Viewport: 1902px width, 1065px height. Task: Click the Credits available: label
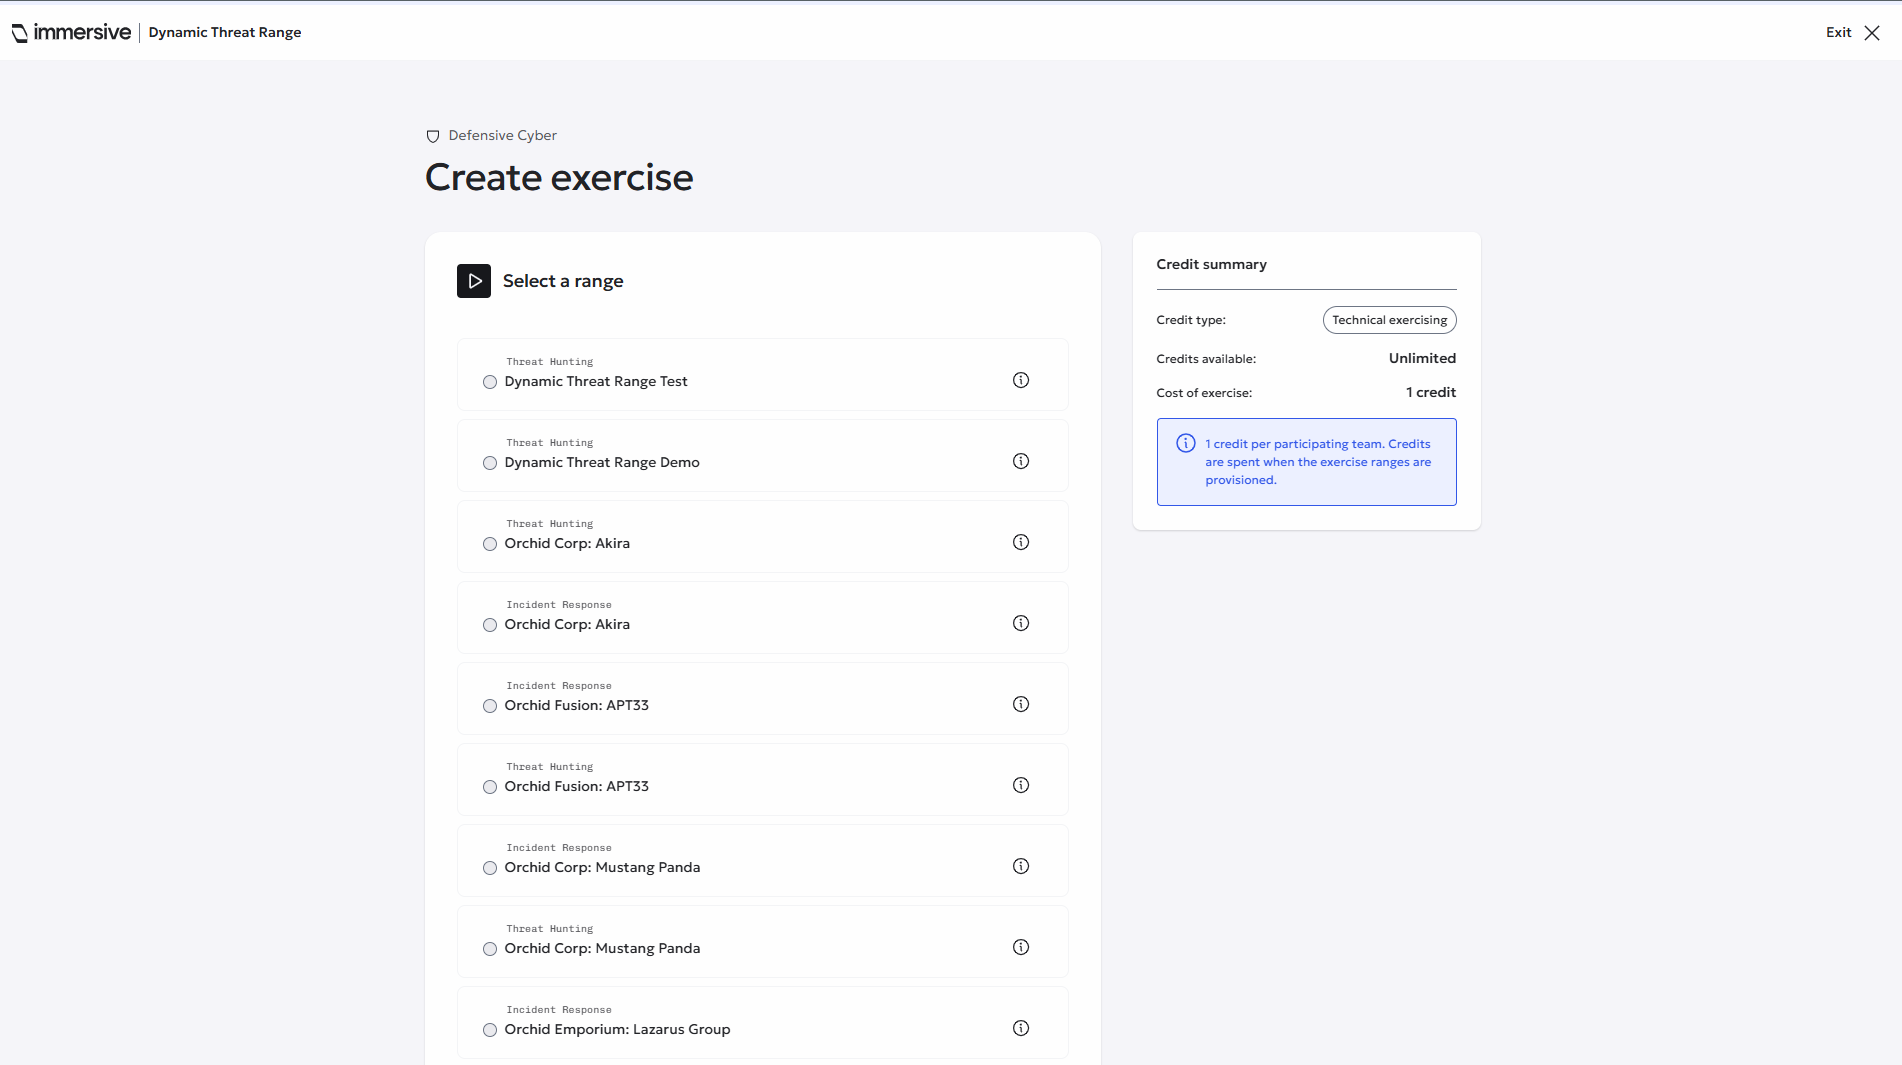1206,359
